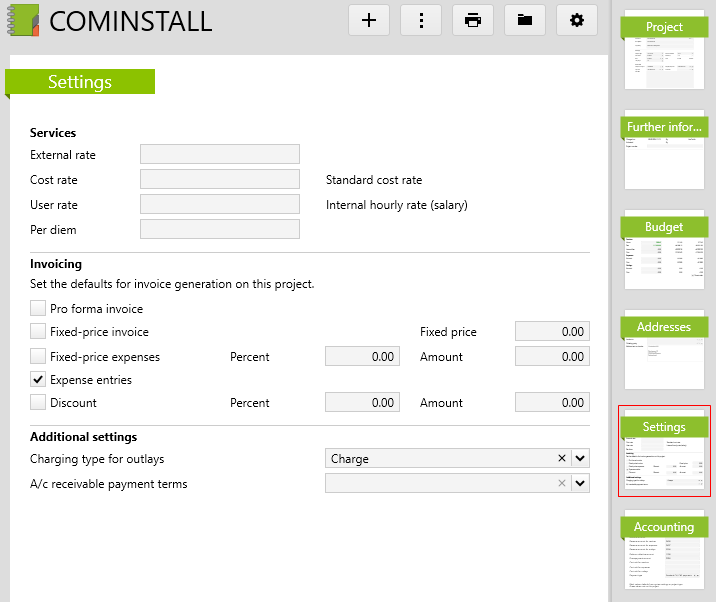Go to the Addresses page
The width and height of the screenshot is (716, 602).
[x=664, y=350]
